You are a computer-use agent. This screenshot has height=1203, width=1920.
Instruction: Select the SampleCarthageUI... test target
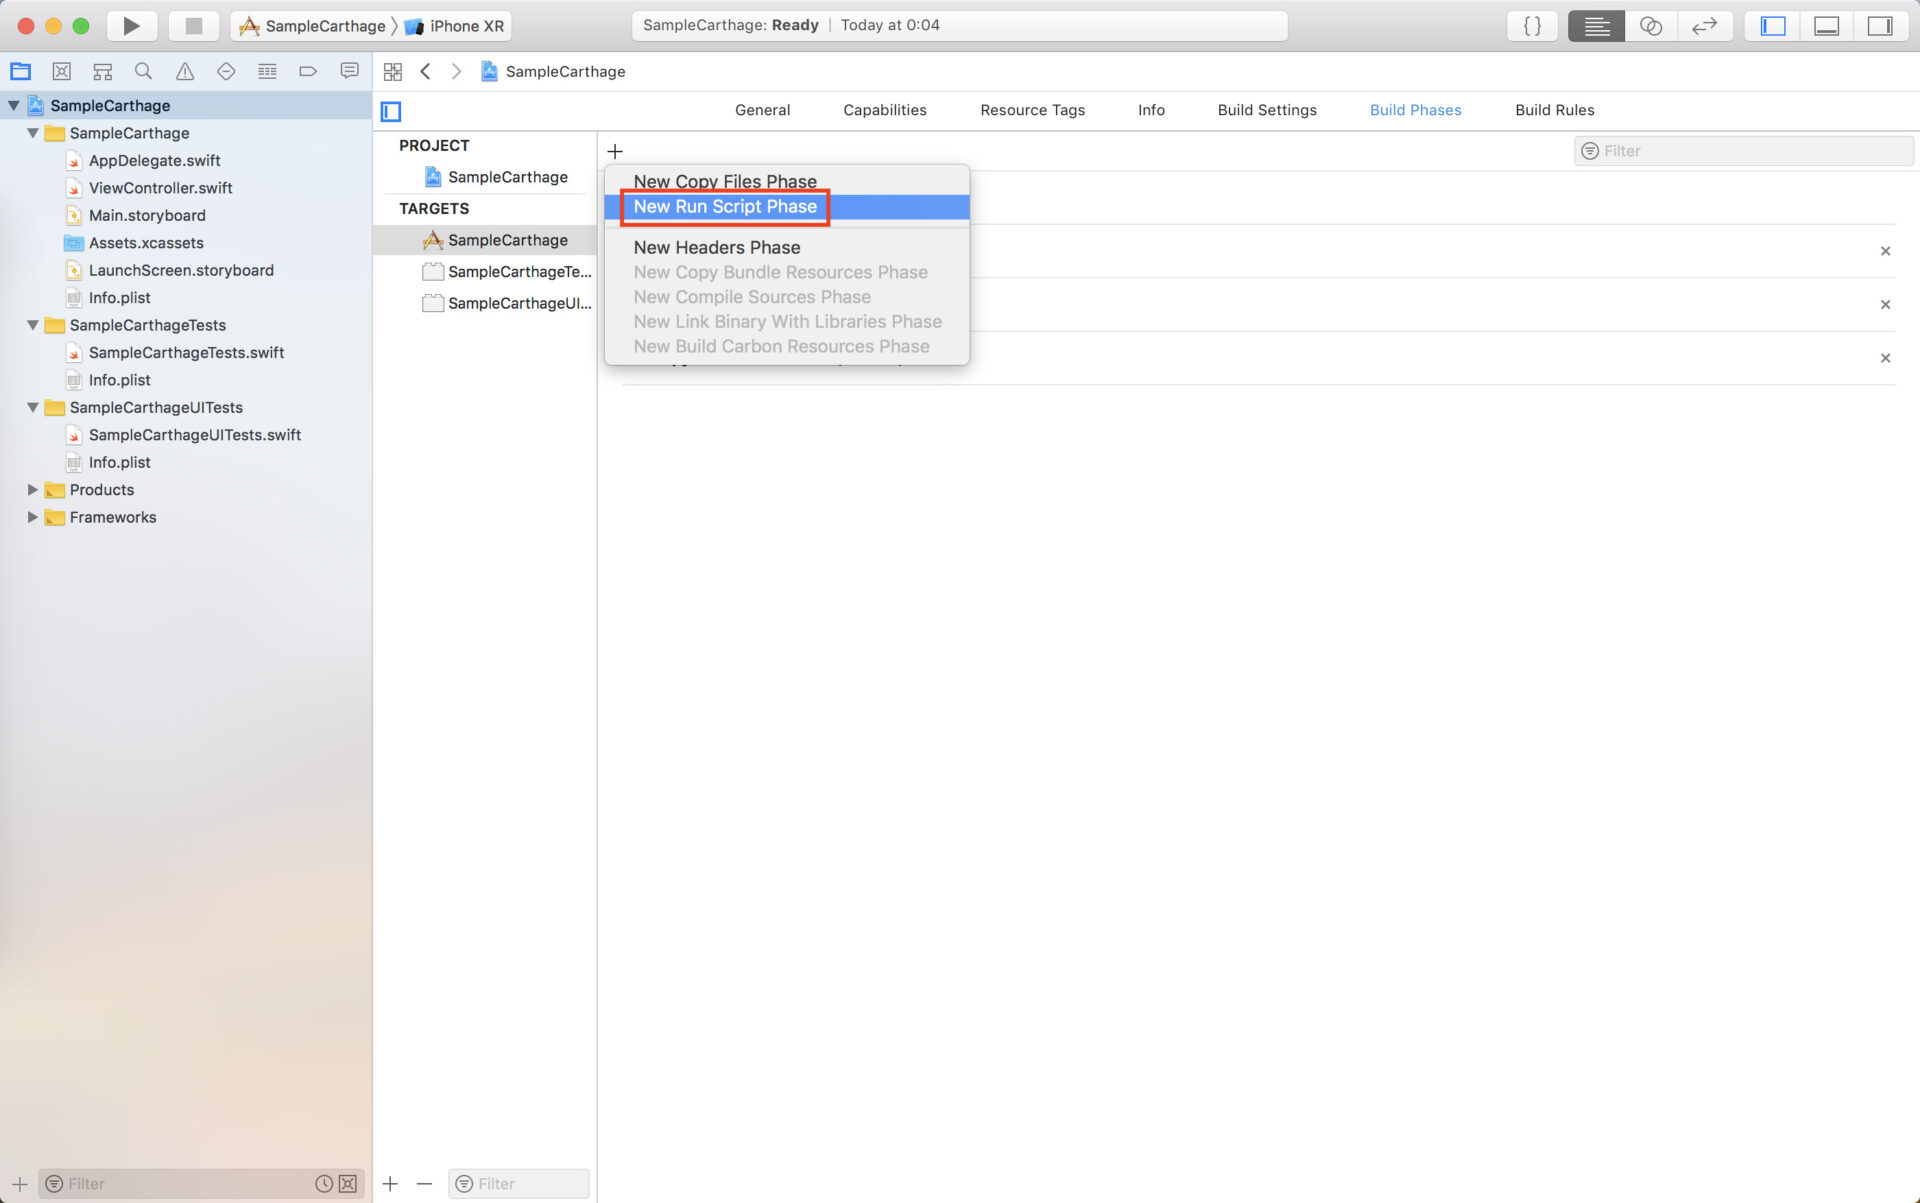pyautogui.click(x=508, y=303)
